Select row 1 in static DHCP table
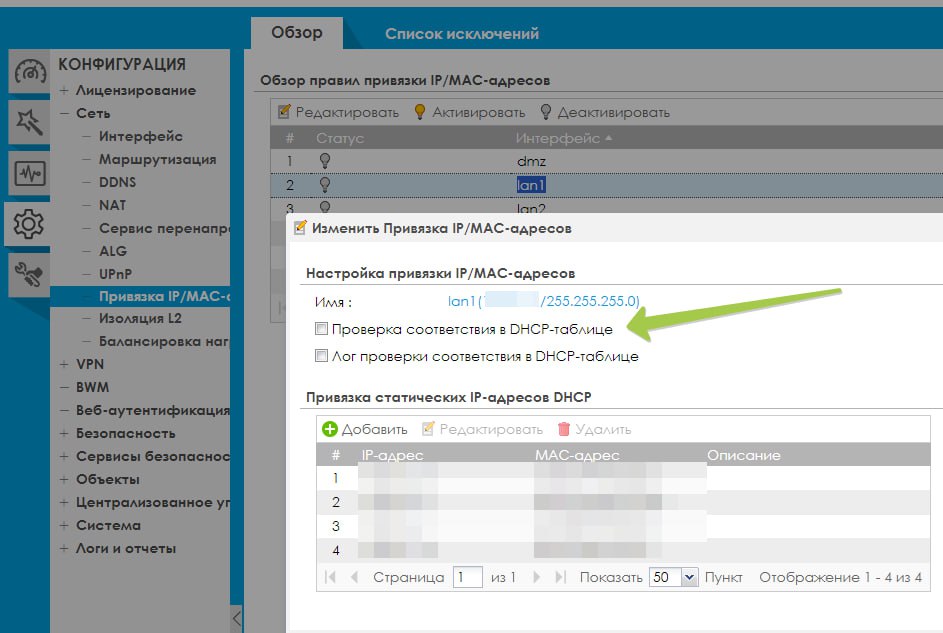Screen dimensions: 943x633 pyautogui.click(x=623, y=479)
